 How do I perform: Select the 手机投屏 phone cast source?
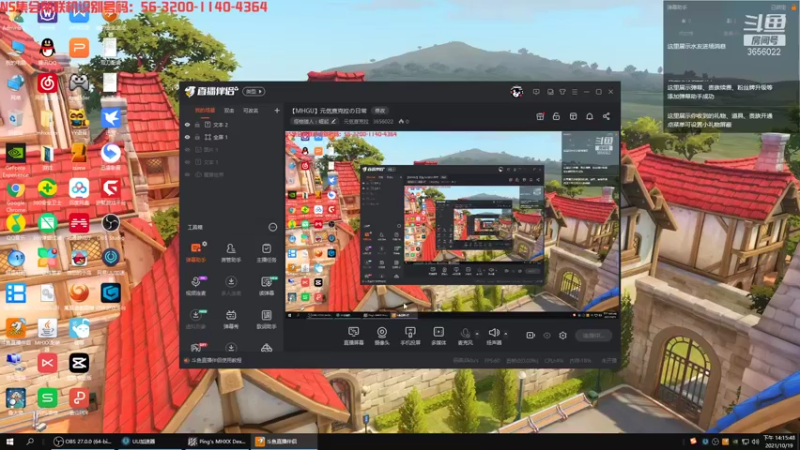coord(410,336)
